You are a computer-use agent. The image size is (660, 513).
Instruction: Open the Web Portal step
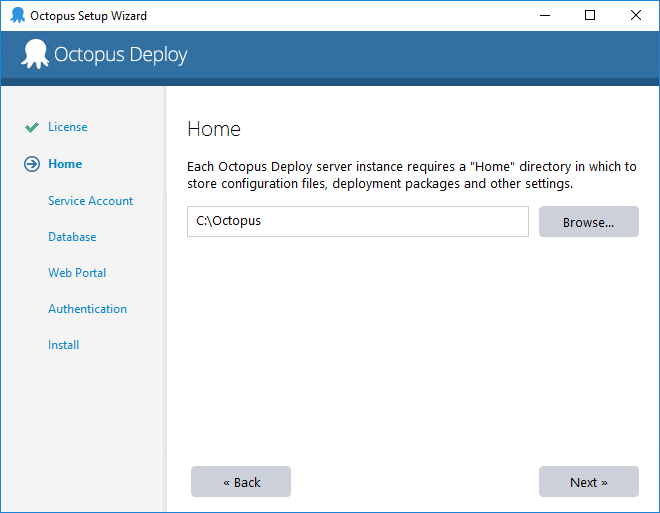pyautogui.click(x=77, y=273)
